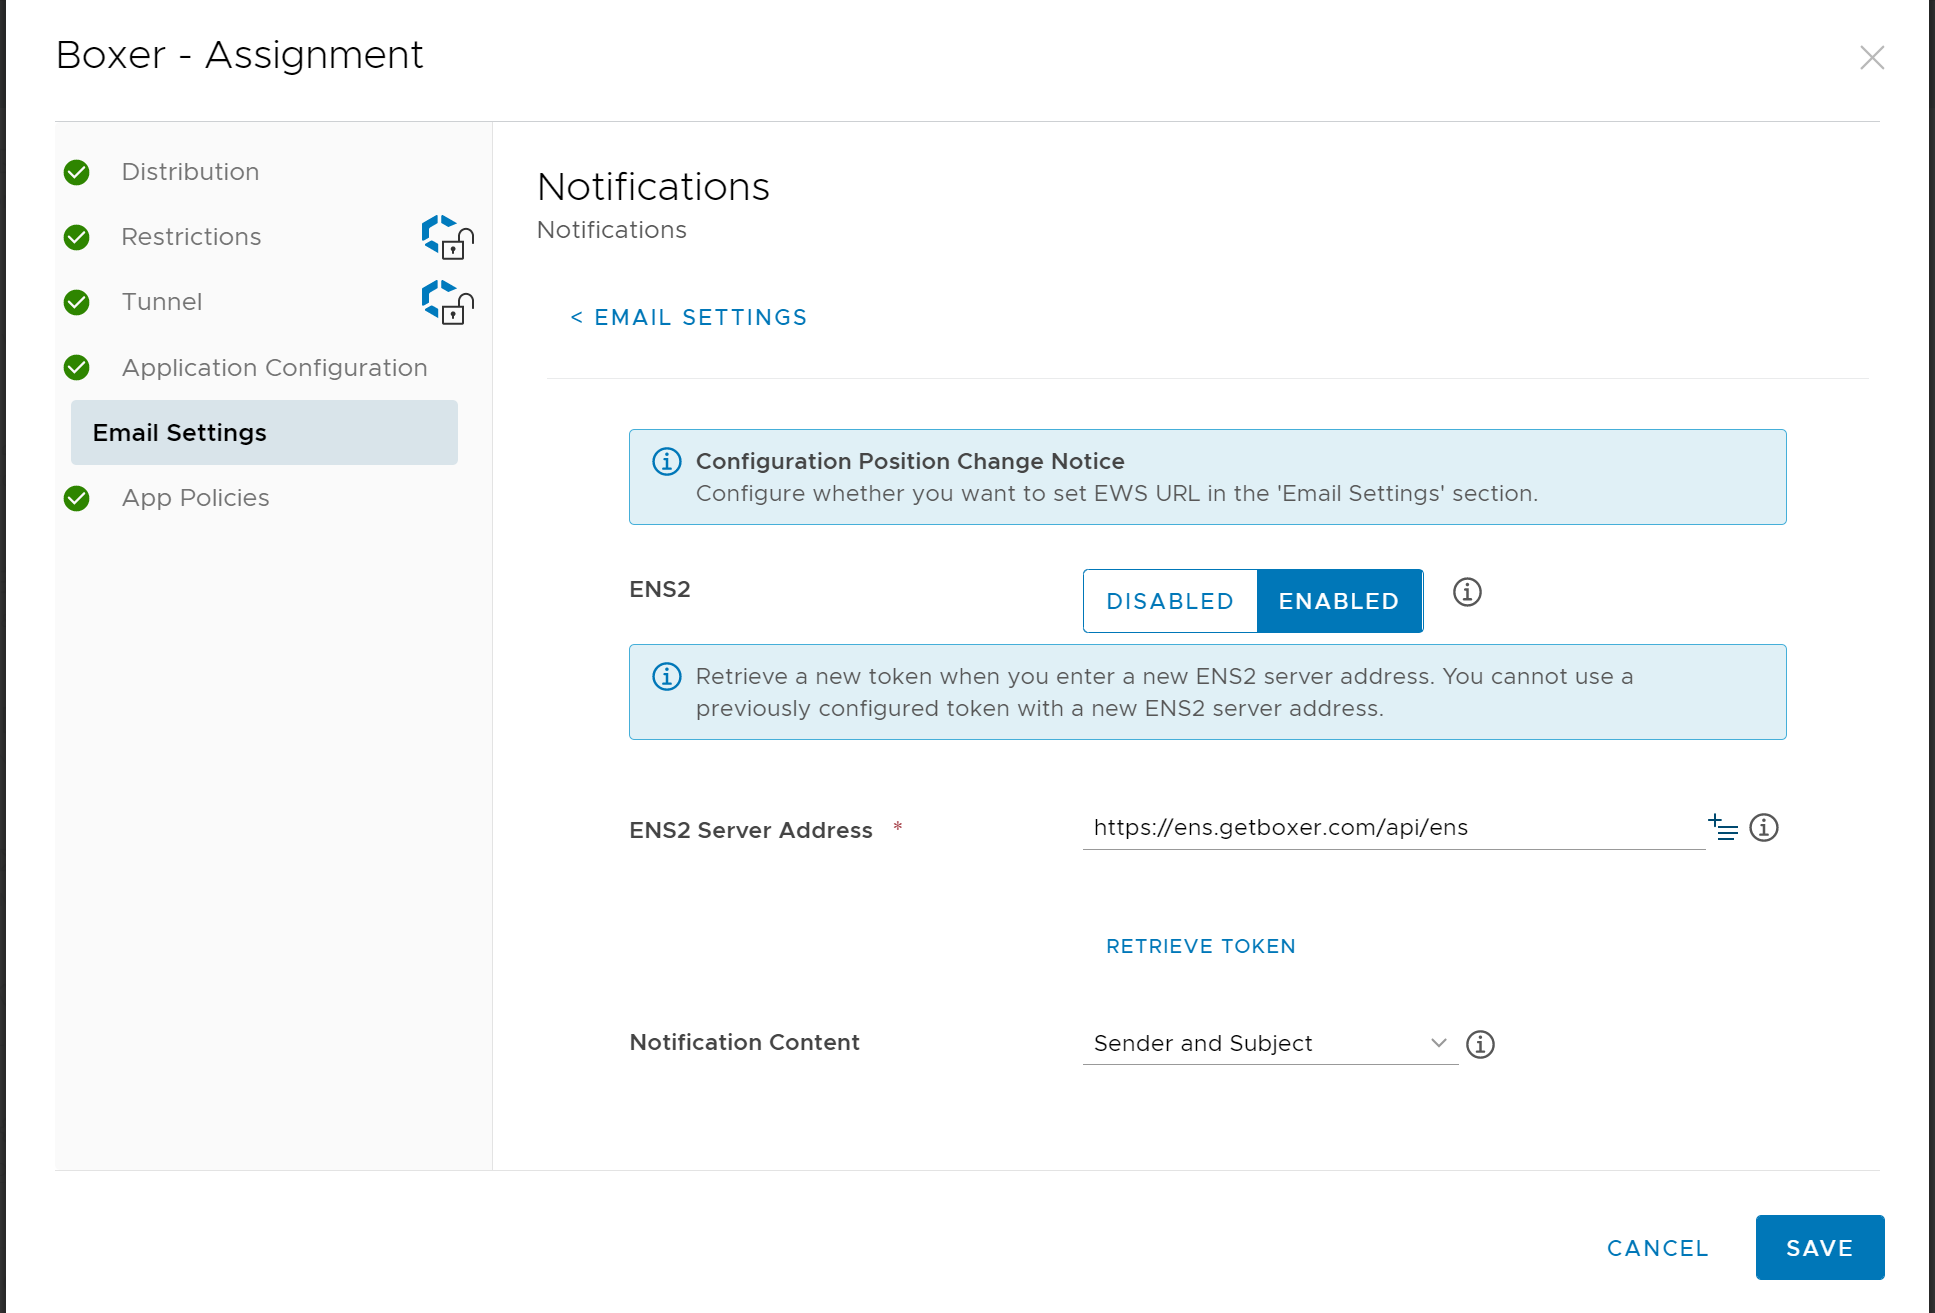
Task: Click the 'ENS2 Server Address' label
Action: point(751,830)
